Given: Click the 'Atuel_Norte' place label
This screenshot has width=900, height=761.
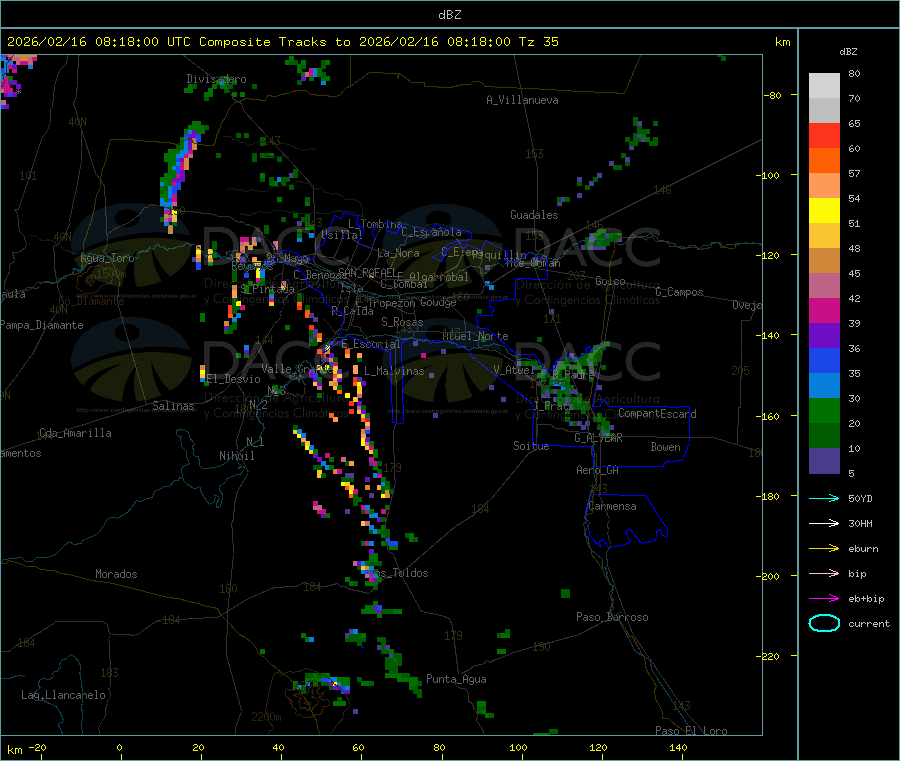Looking at the screenshot, I should click(x=475, y=336).
